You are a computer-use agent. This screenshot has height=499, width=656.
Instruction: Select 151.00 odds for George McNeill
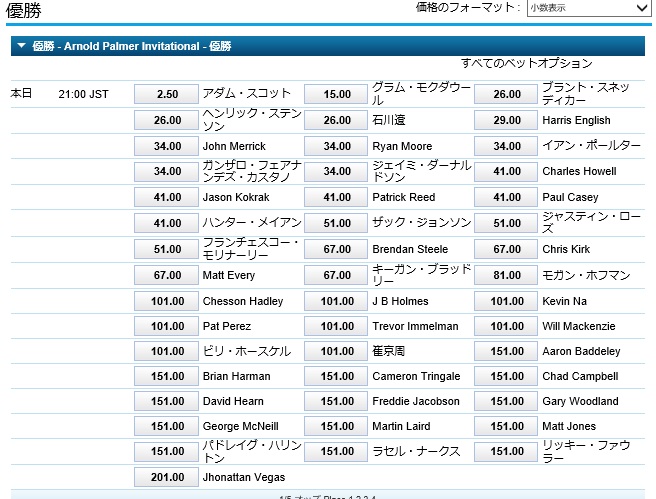point(167,426)
